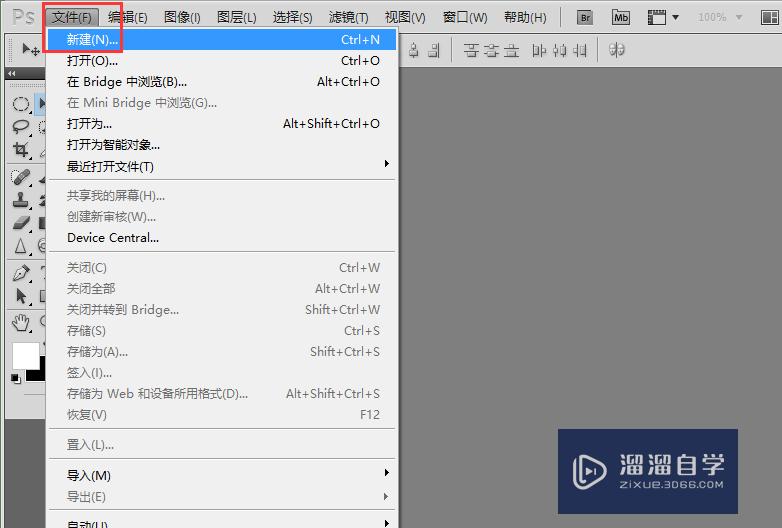Image resolution: width=782 pixels, height=528 pixels.
Task: Open the arrange documents icon
Action: [770, 17]
